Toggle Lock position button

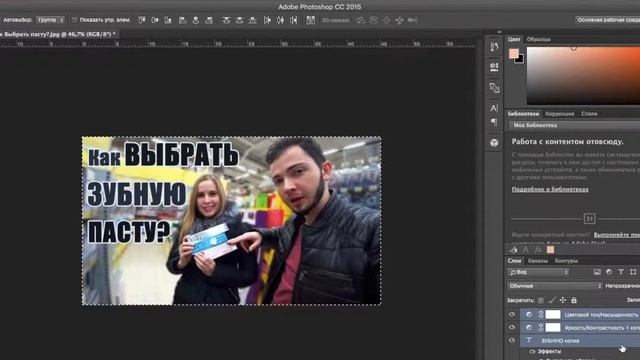563,300
